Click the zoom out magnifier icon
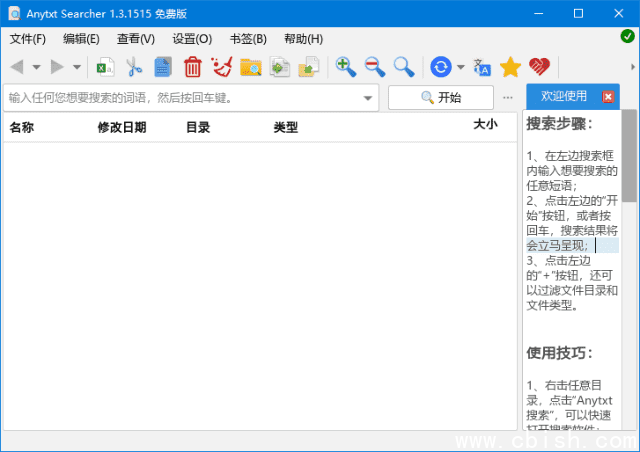The height and width of the screenshot is (452, 640). (375, 67)
